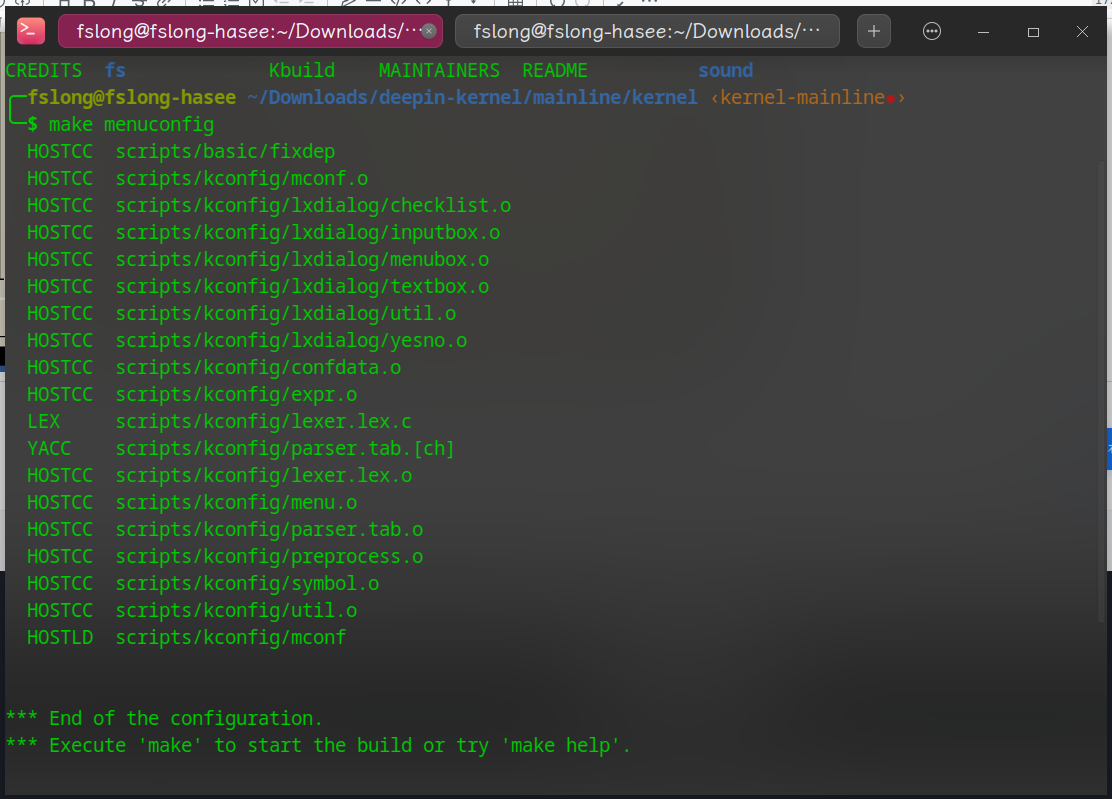Click the lxdialog/menubox.o output line
This screenshot has height=799, width=1112.
258,259
